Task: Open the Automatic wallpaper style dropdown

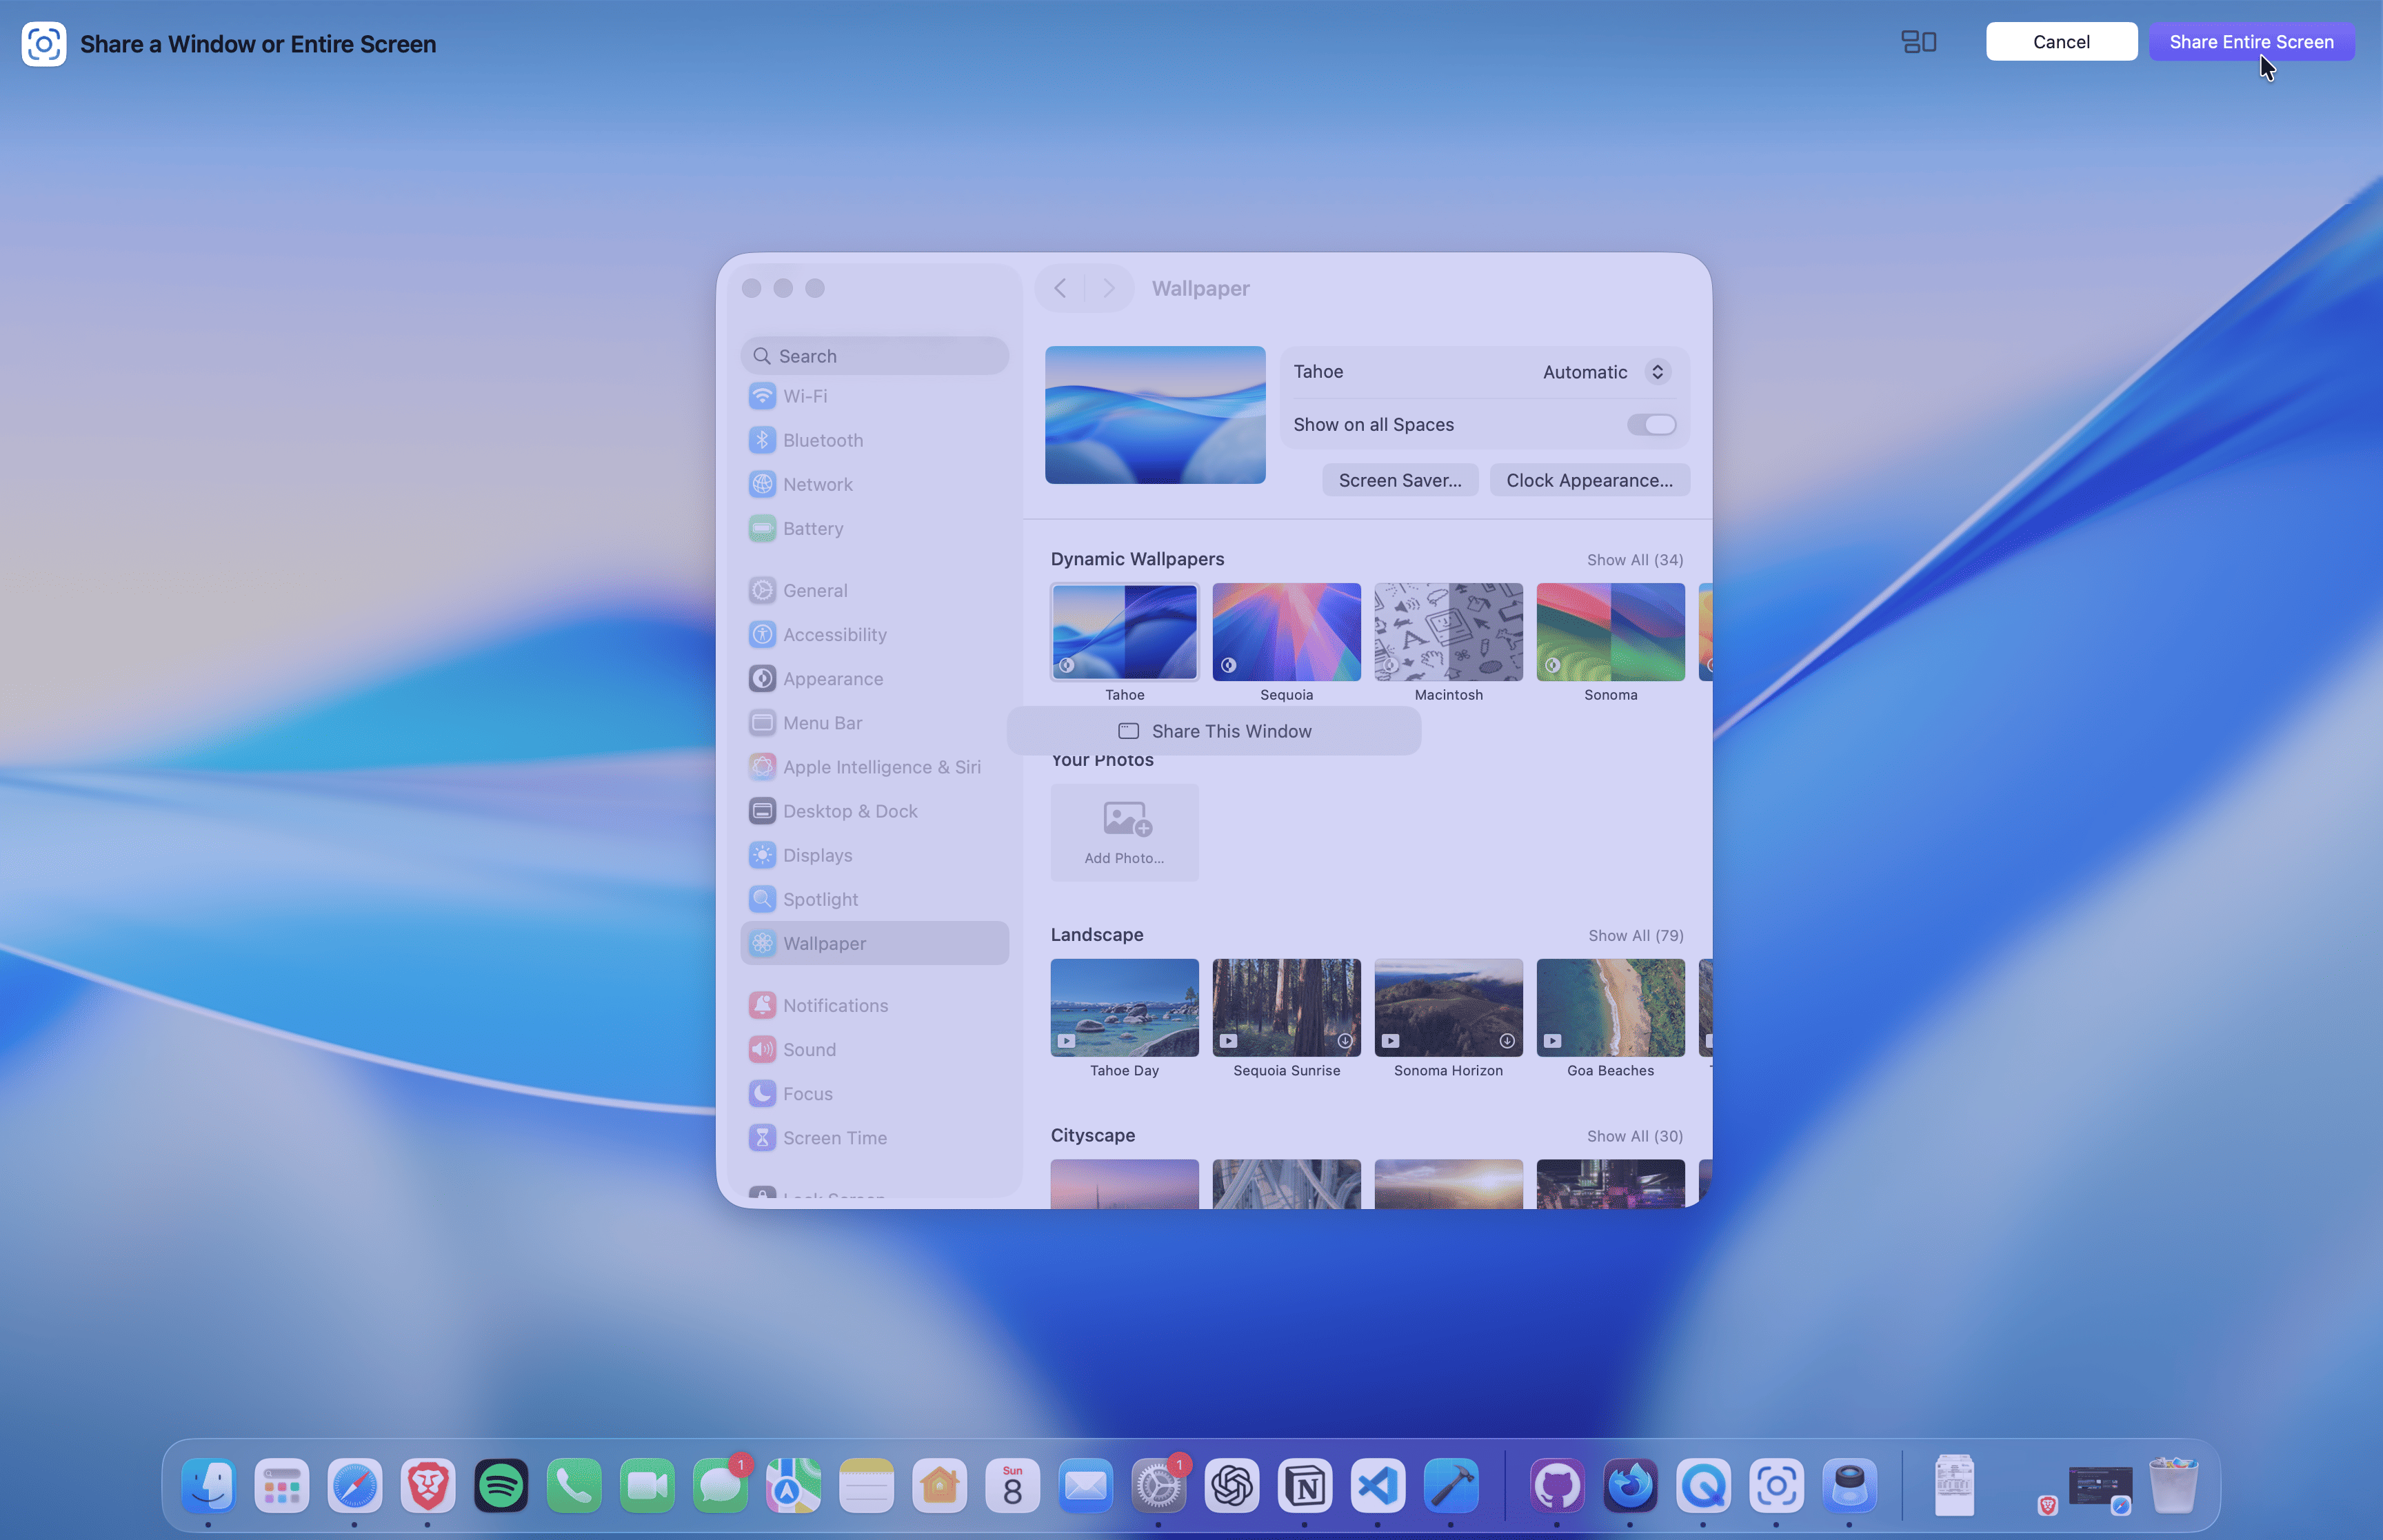Action: tap(1600, 371)
